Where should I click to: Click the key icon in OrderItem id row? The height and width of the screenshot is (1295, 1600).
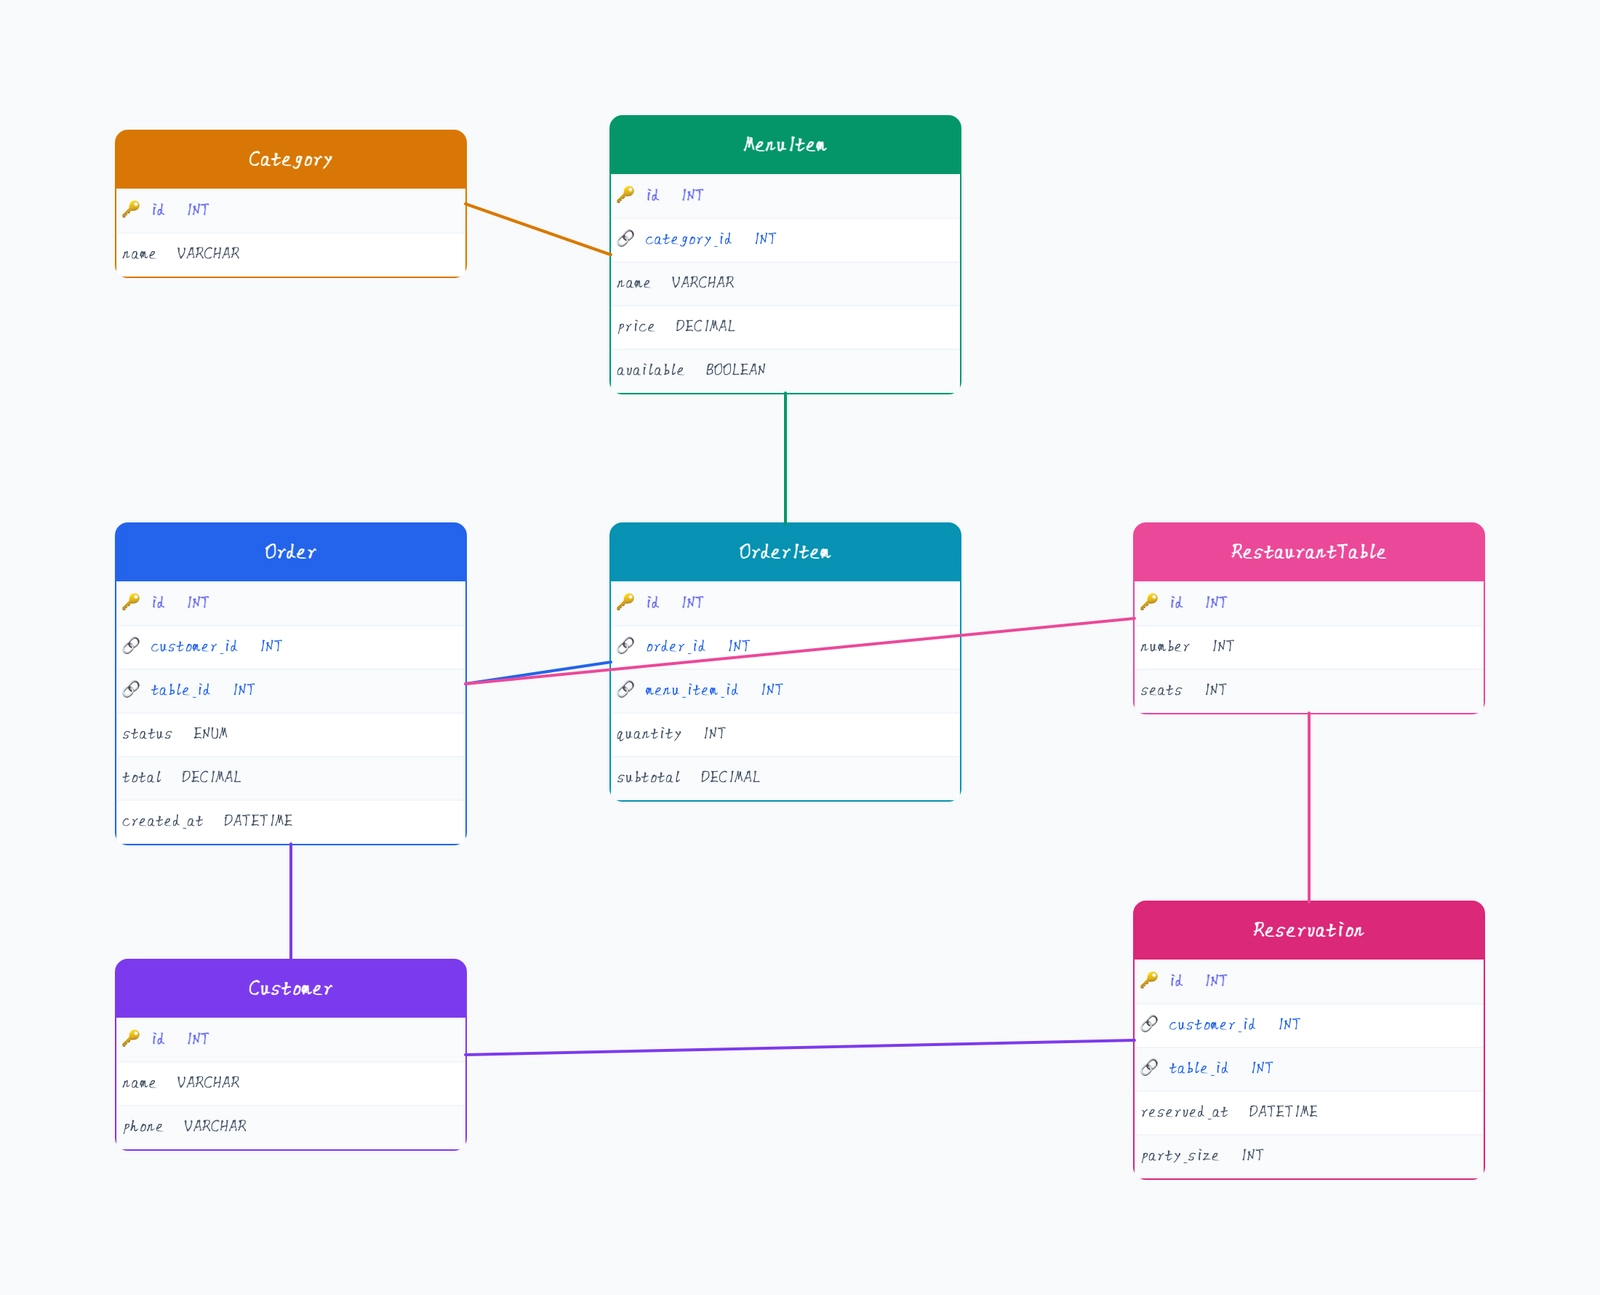pos(625,602)
